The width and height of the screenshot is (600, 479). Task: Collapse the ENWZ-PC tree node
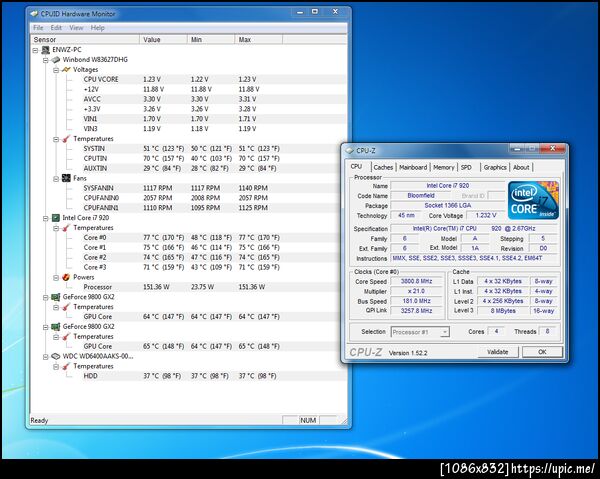click(36, 50)
